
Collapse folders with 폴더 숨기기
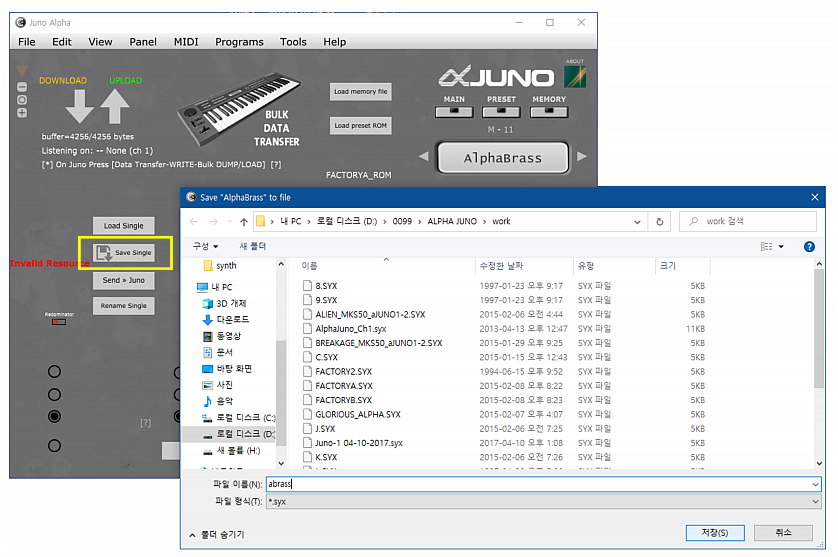click(x=217, y=535)
